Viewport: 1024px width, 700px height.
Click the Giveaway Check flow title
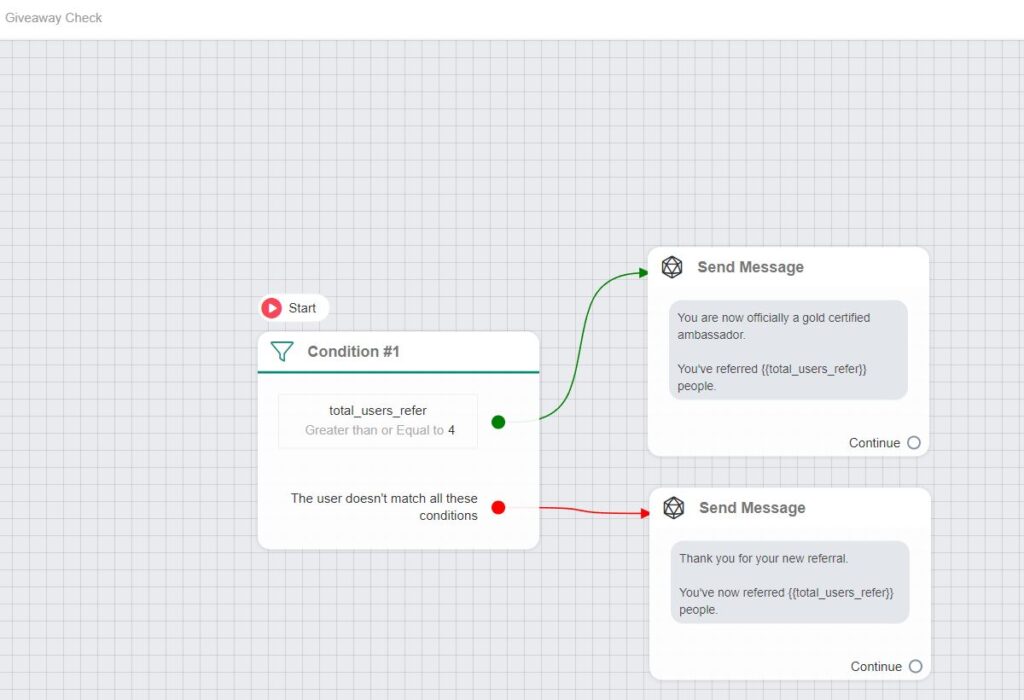pos(54,18)
